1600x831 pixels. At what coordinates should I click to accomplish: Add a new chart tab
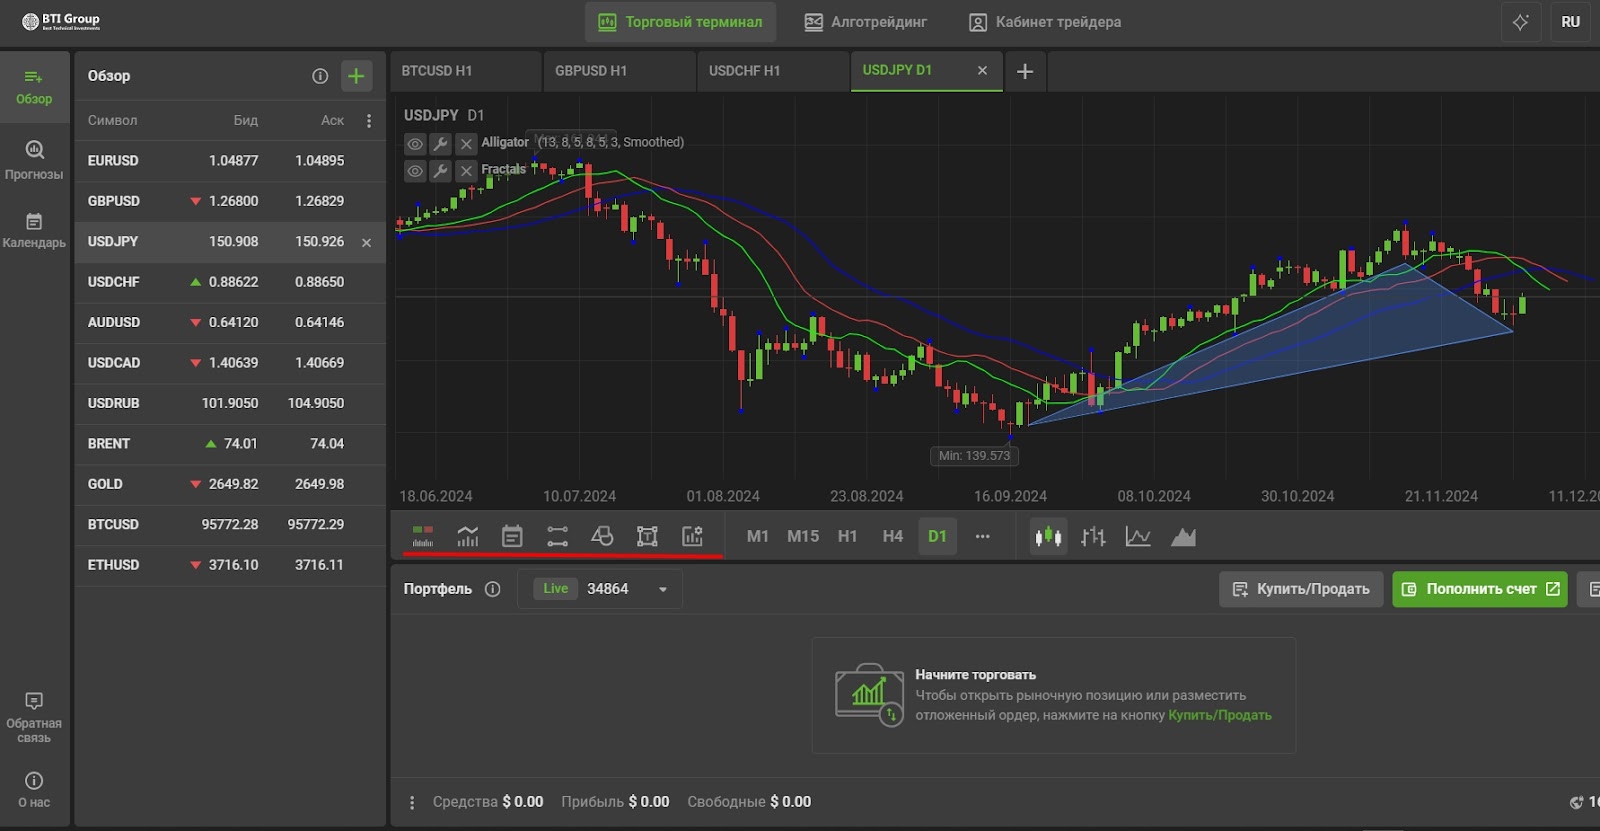click(x=1025, y=71)
